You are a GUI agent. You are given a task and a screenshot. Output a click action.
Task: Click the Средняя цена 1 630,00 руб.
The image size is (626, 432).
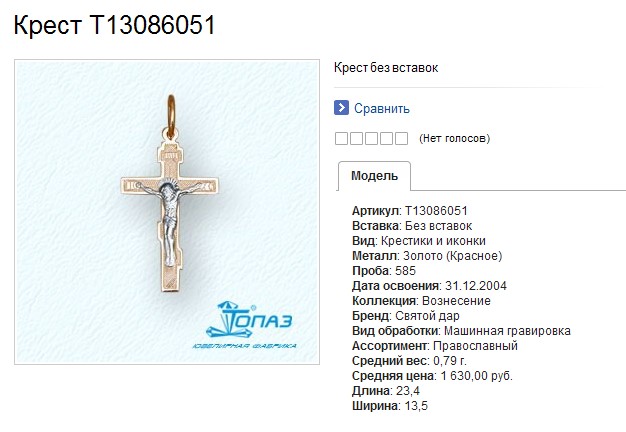(x=477, y=376)
